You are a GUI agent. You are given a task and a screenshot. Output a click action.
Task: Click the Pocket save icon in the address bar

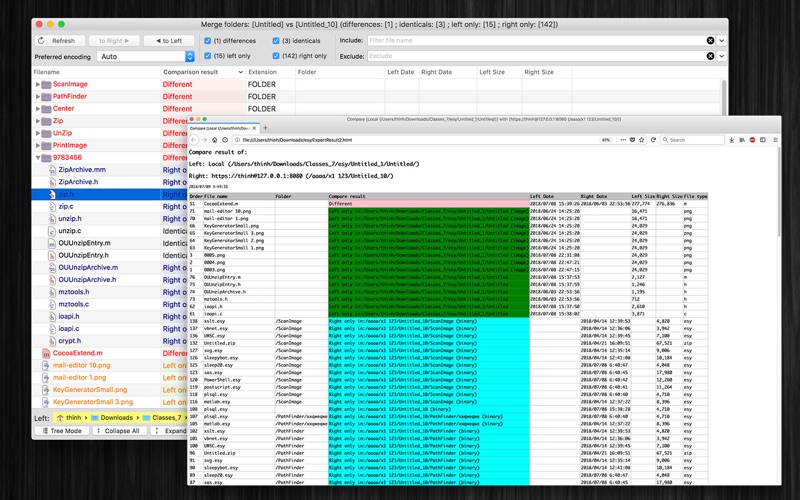pos(632,140)
